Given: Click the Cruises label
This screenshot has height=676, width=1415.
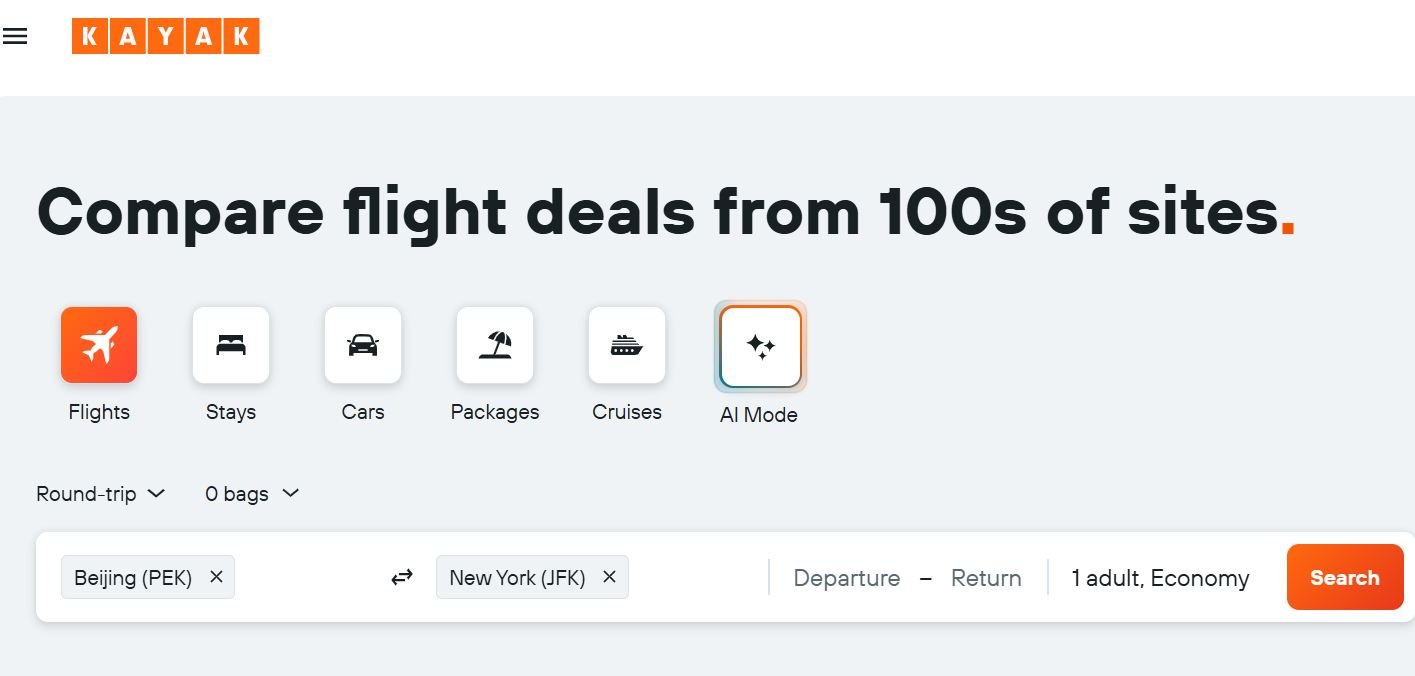Looking at the screenshot, I should pyautogui.click(x=627, y=412).
